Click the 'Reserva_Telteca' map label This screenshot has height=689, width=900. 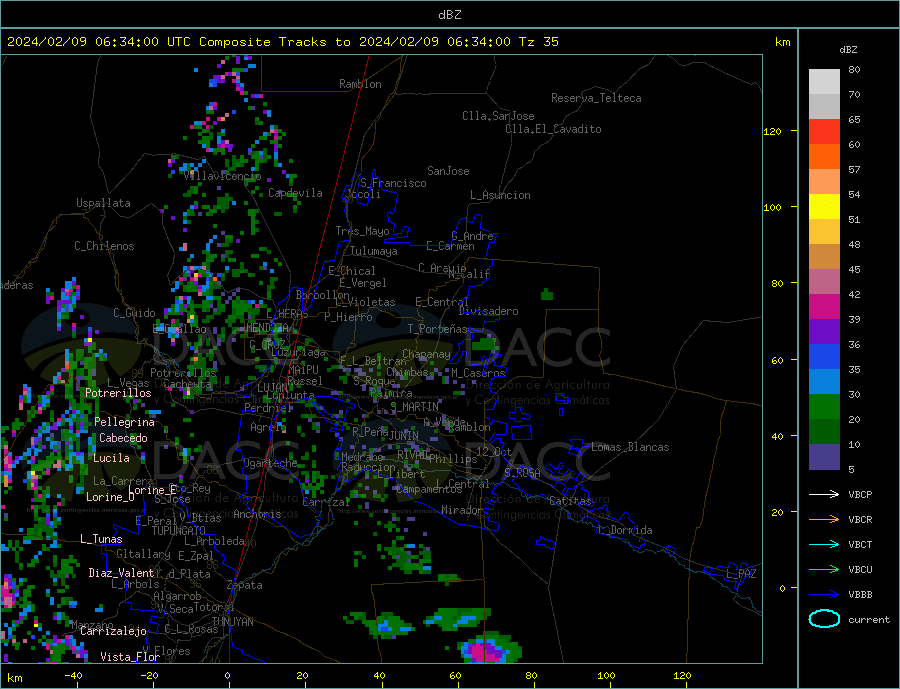(x=596, y=98)
